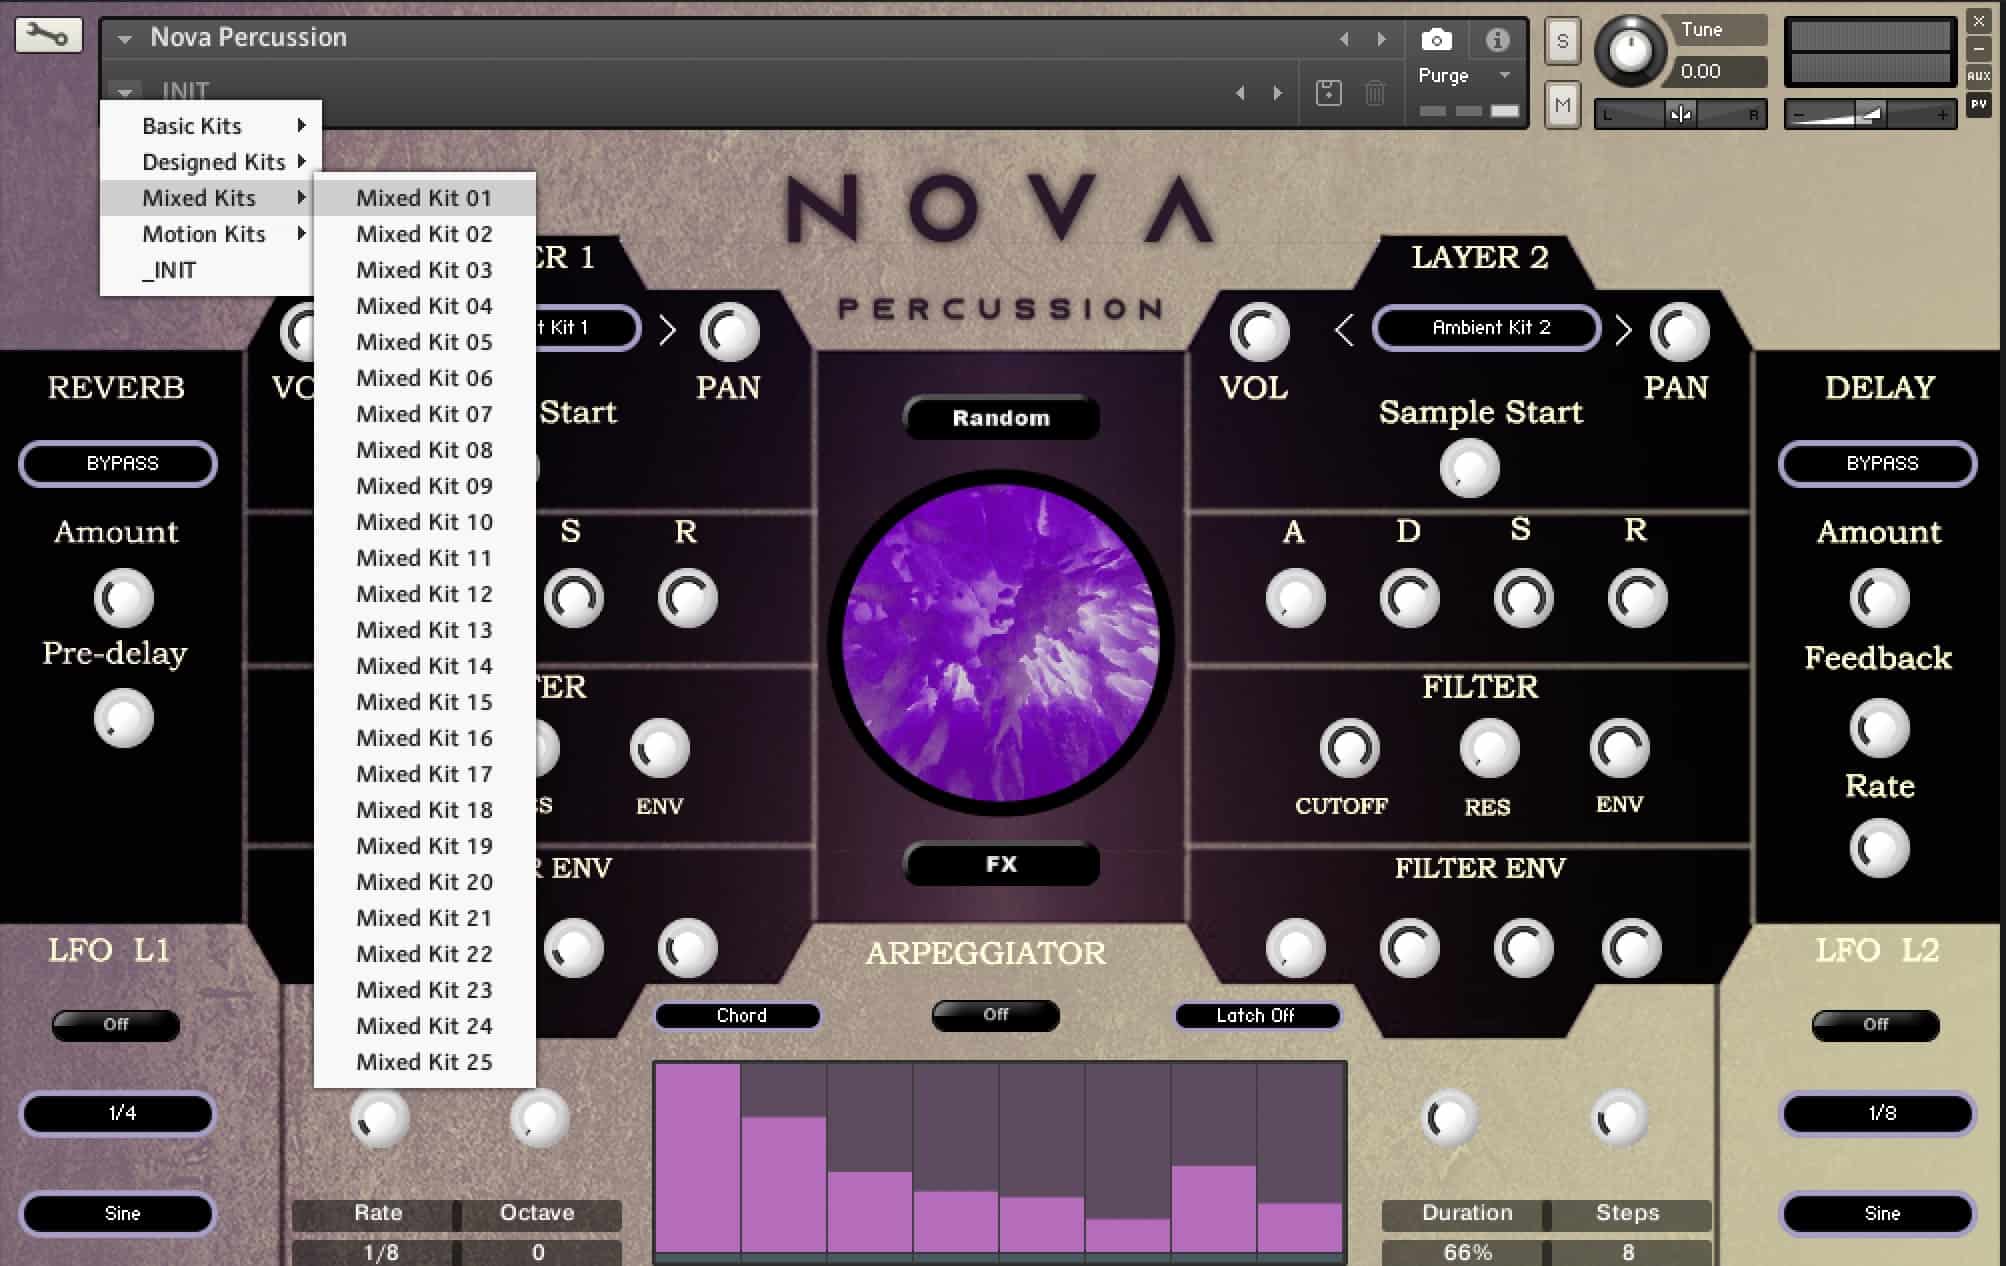The image size is (2006, 1266).
Task: Open the Chord mode selector
Action: pos(738,1016)
